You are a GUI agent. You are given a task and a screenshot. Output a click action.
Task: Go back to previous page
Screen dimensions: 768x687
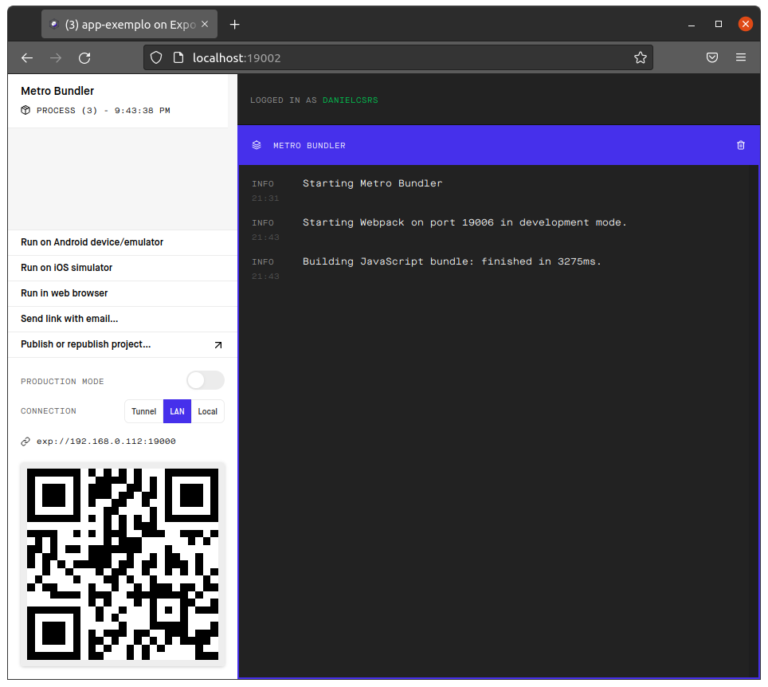pos(27,58)
